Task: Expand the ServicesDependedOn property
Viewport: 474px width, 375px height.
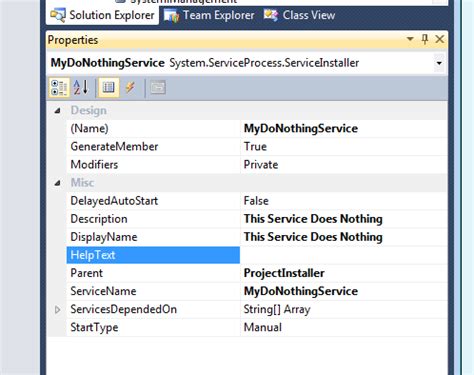Action: coord(57,309)
